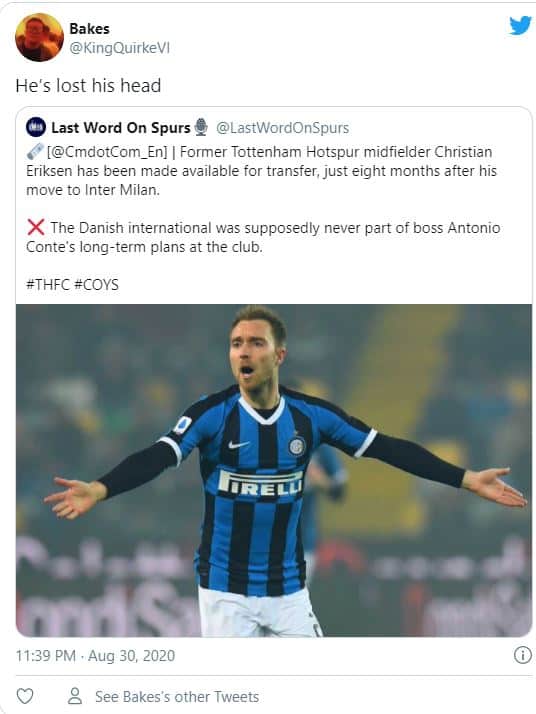
Task: Open the tweet timestamp Aug 30, 2020
Action: [95, 656]
